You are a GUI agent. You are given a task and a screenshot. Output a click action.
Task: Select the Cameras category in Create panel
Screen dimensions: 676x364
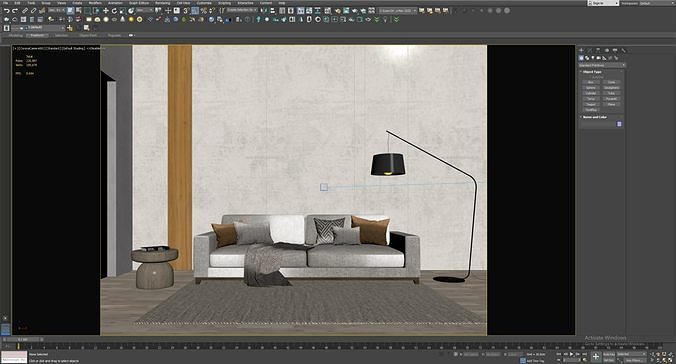pos(598,58)
